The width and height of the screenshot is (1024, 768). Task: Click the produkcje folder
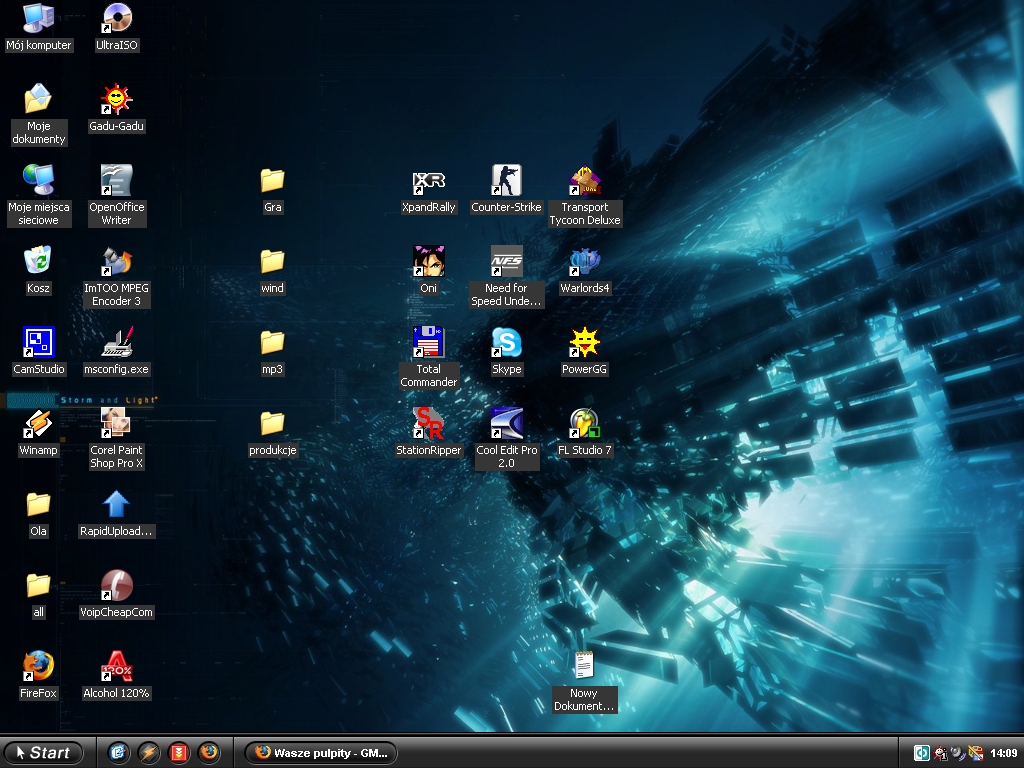pos(272,424)
